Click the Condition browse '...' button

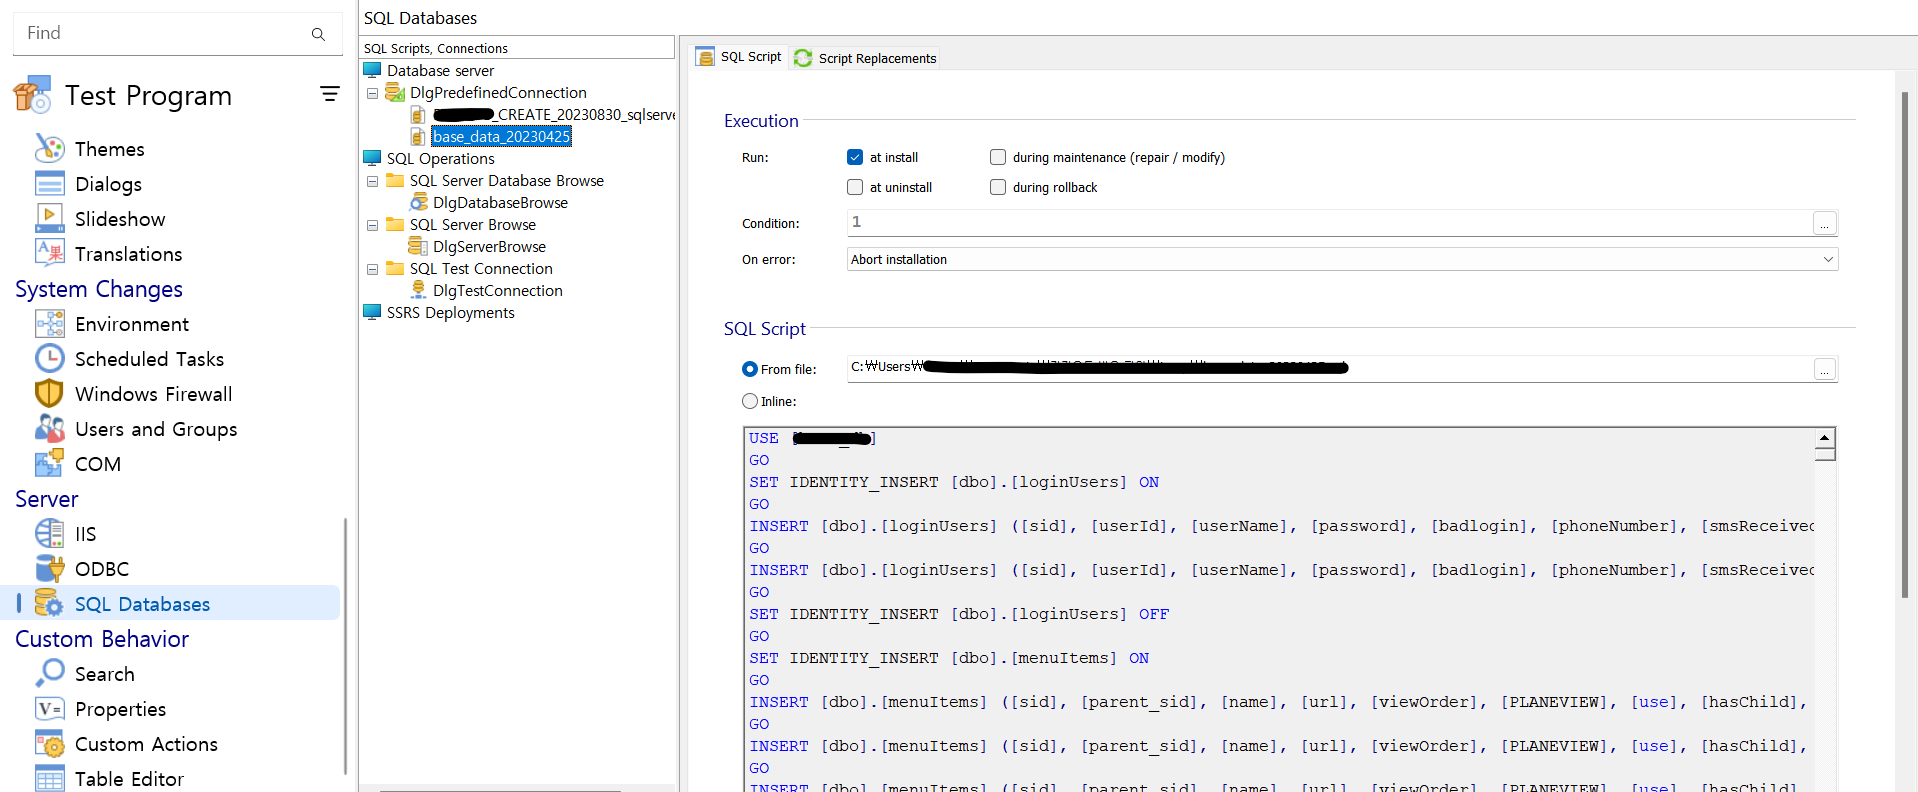[x=1825, y=223]
